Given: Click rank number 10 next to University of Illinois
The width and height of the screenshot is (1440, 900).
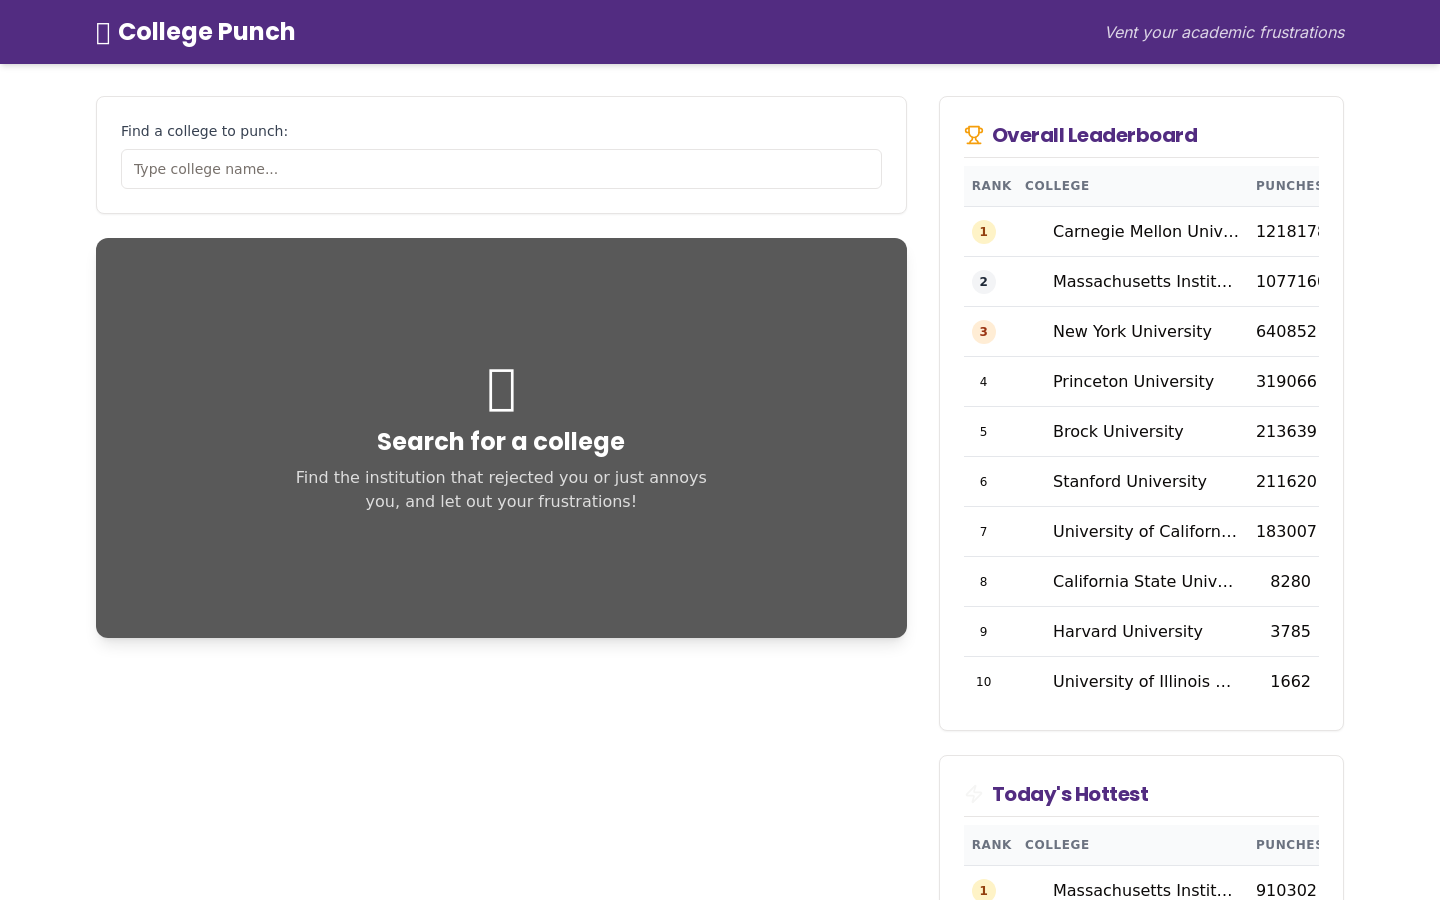Looking at the screenshot, I should click(x=983, y=682).
